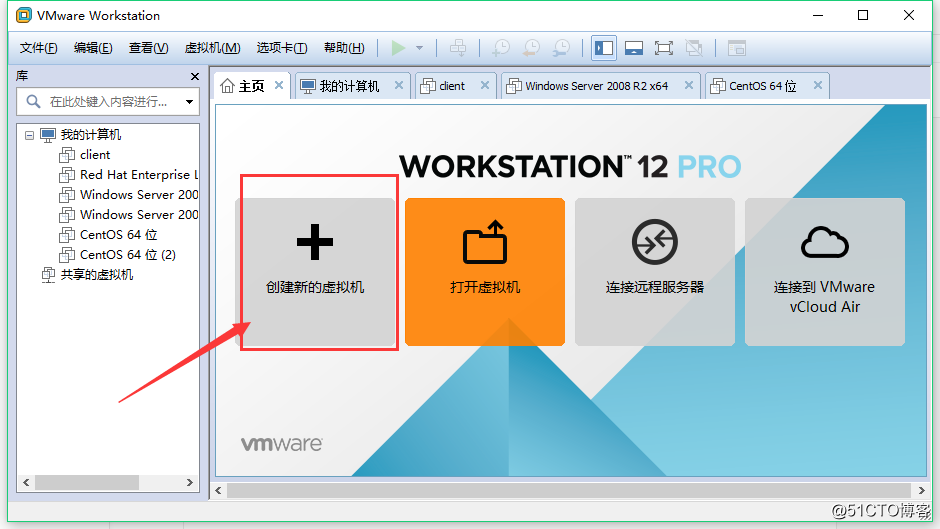Click the take snapshot toolbar icon
This screenshot has height=529, width=940.
coord(501,48)
